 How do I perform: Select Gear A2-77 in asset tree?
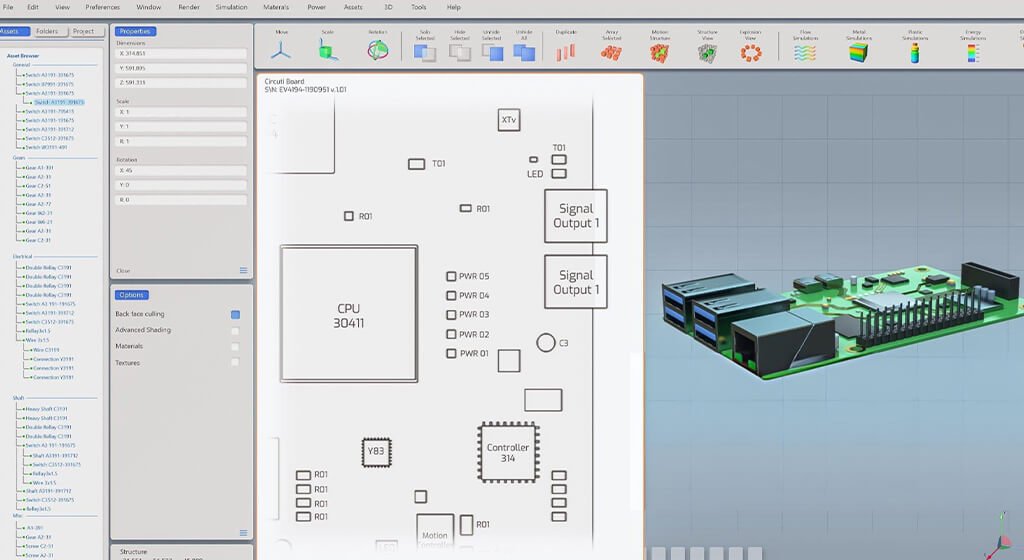tap(37, 204)
